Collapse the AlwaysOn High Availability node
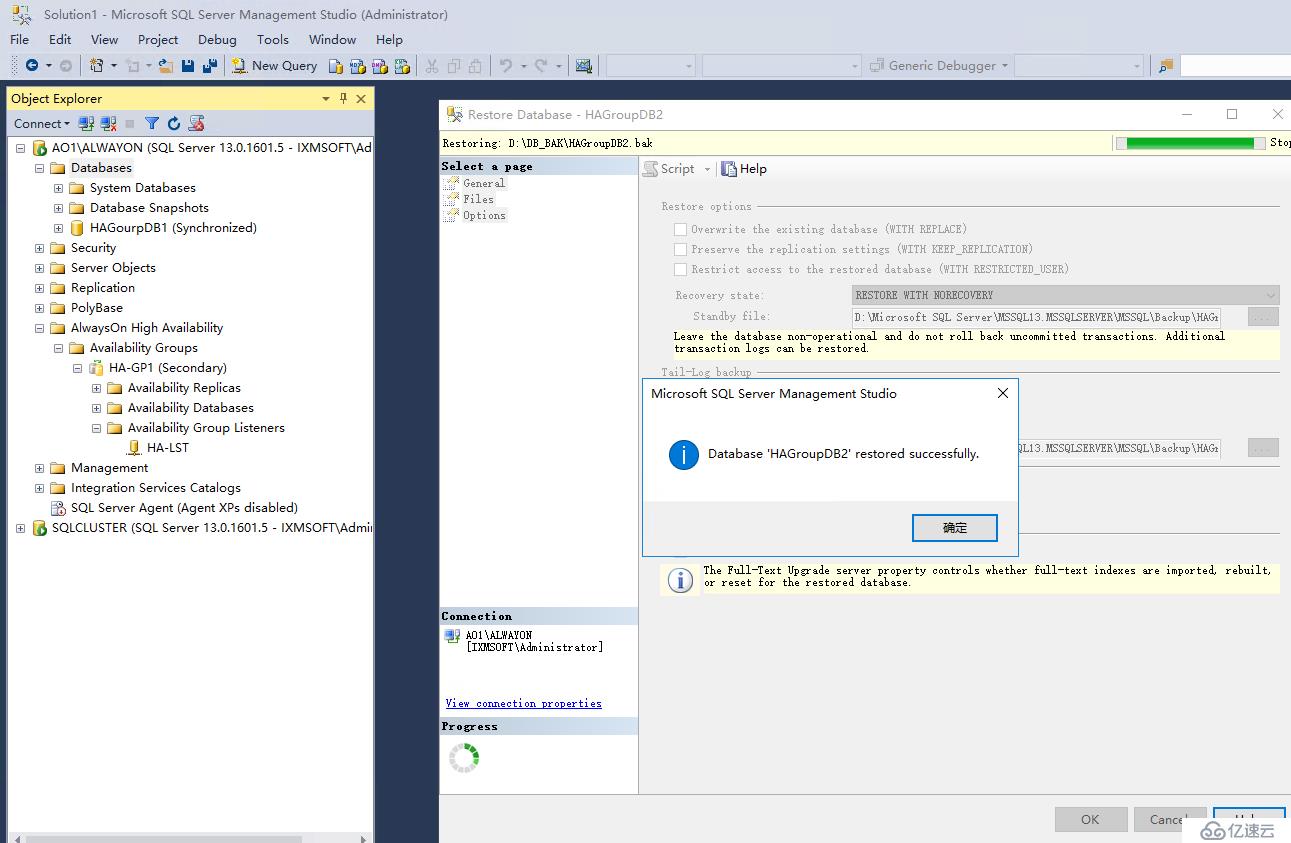1291x843 pixels. pyautogui.click(x=39, y=328)
